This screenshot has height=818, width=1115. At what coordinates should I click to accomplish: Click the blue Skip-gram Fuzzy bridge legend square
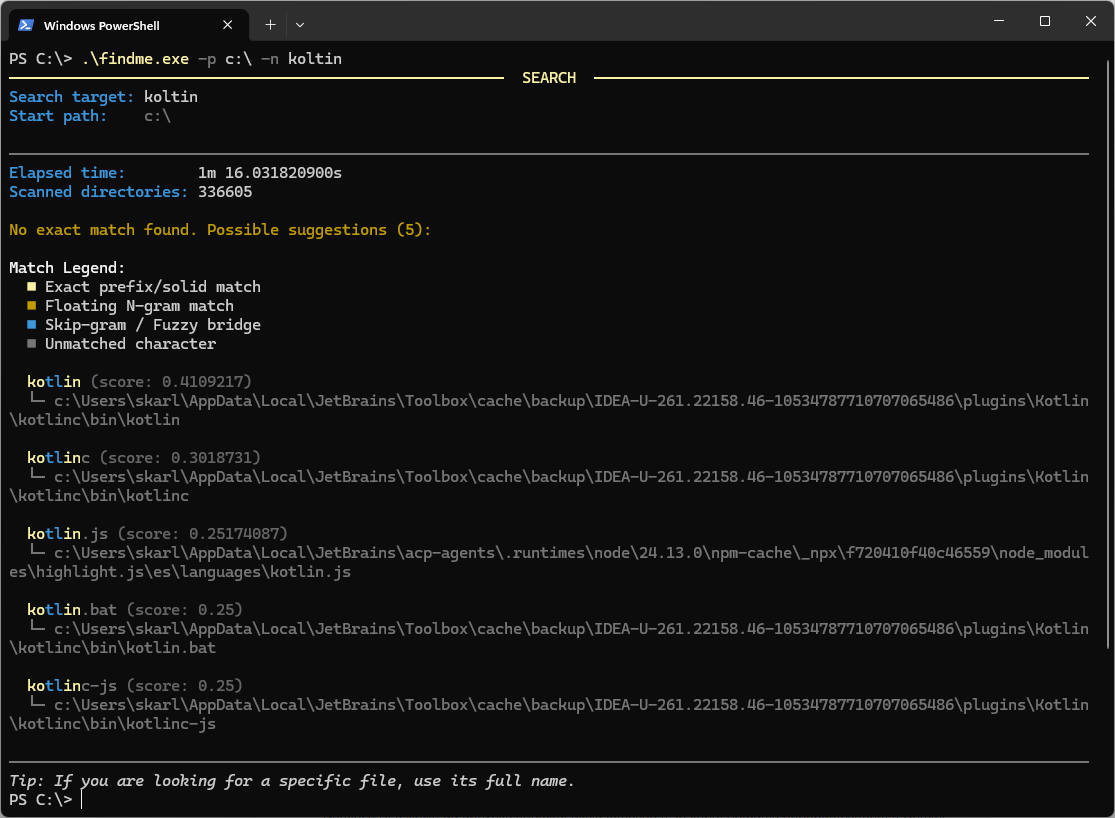tap(32, 324)
